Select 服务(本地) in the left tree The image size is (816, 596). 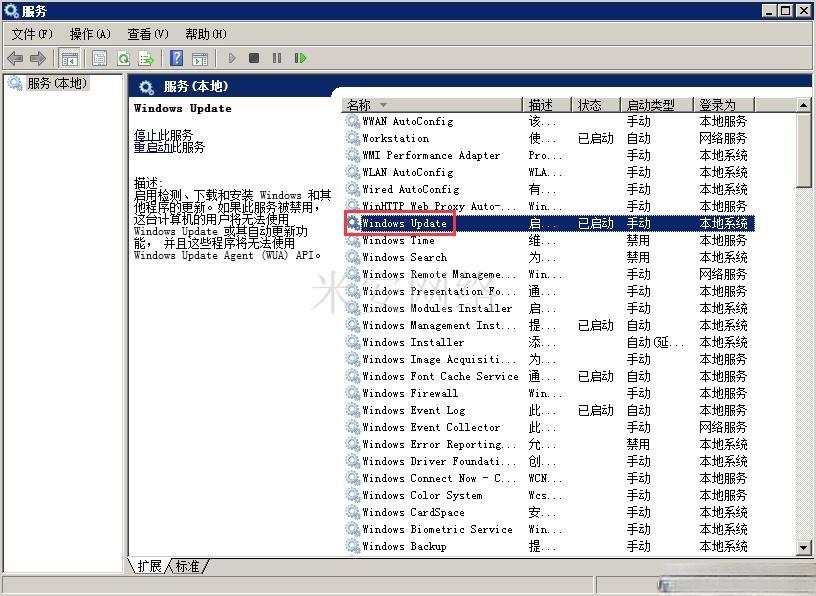click(57, 83)
